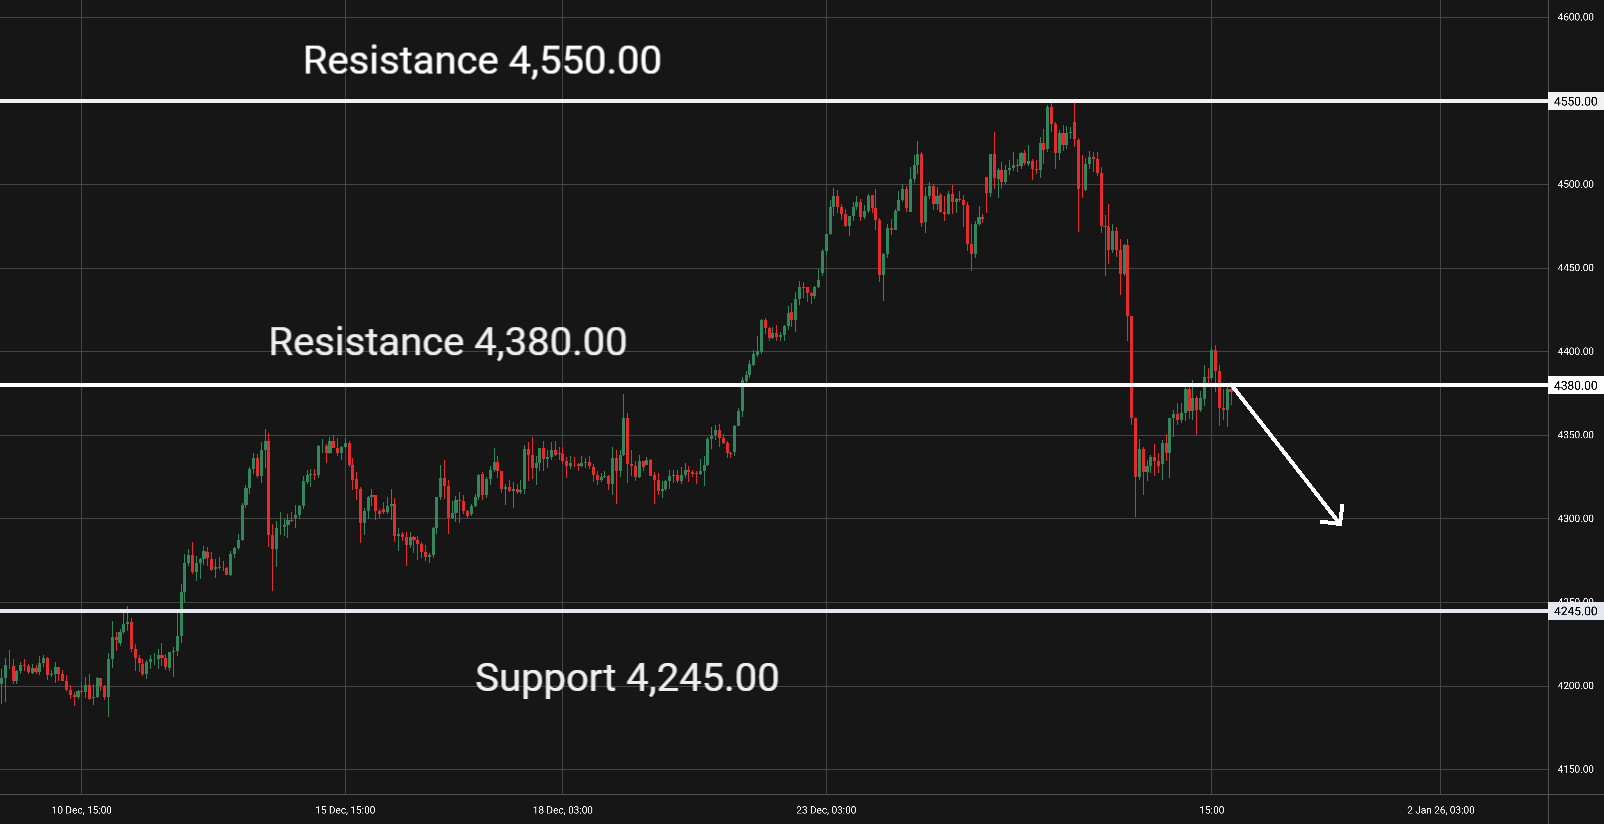The height and width of the screenshot is (824, 1604).
Task: Click the 4500.00 price scale label
Action: pyautogui.click(x=1575, y=184)
